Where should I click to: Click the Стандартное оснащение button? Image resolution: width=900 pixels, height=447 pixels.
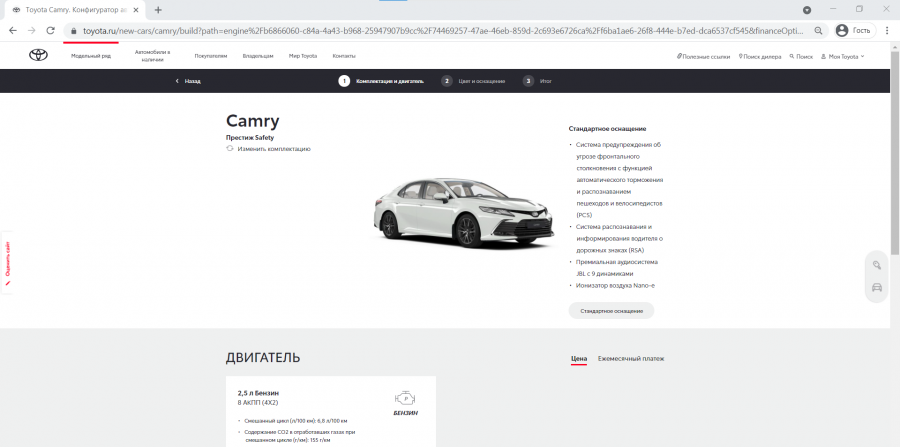611,310
